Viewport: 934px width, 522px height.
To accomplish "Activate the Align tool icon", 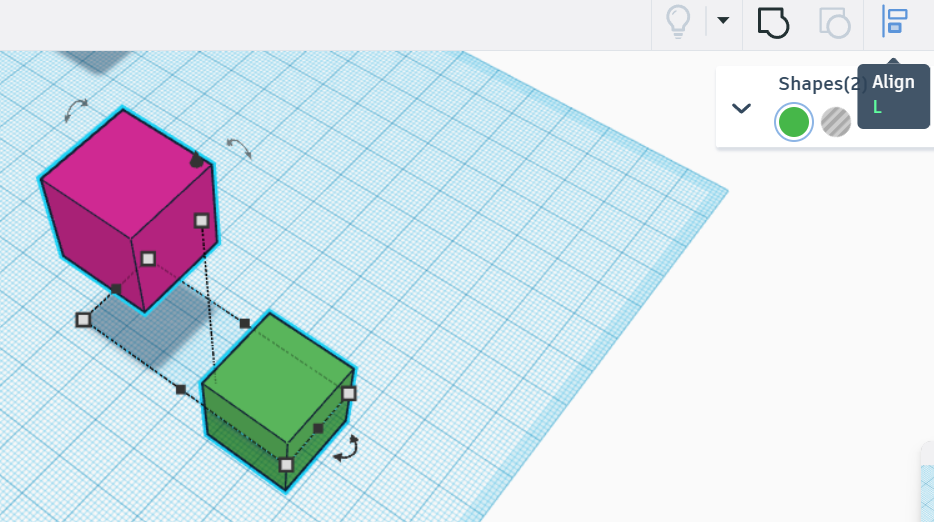I will (x=894, y=21).
